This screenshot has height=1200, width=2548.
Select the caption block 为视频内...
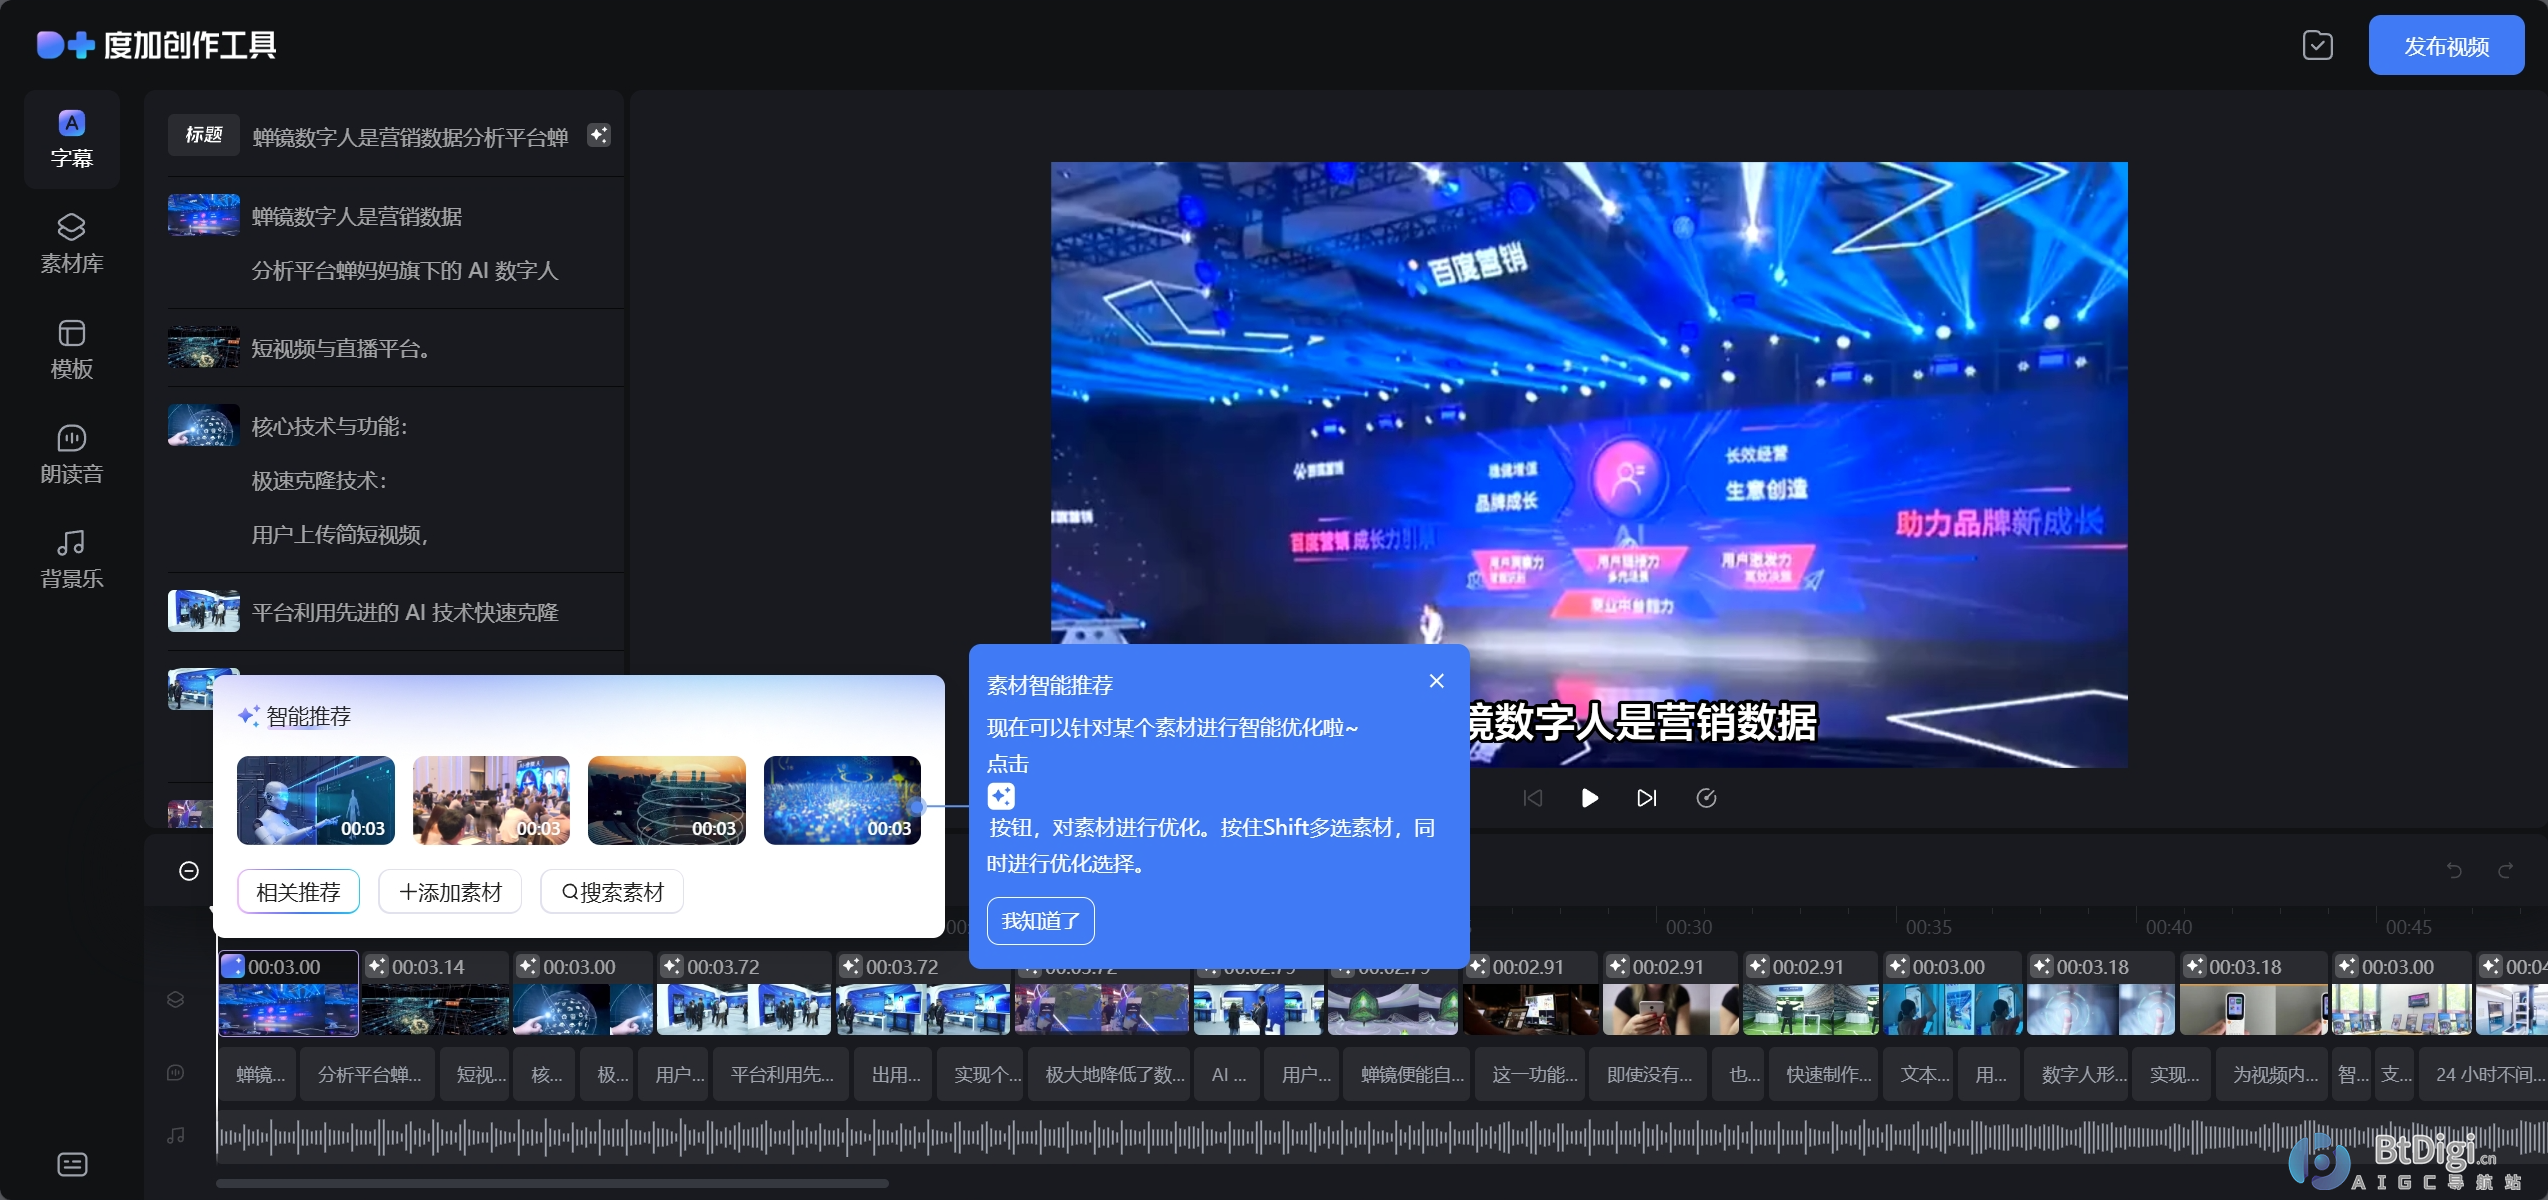[x=2273, y=1074]
